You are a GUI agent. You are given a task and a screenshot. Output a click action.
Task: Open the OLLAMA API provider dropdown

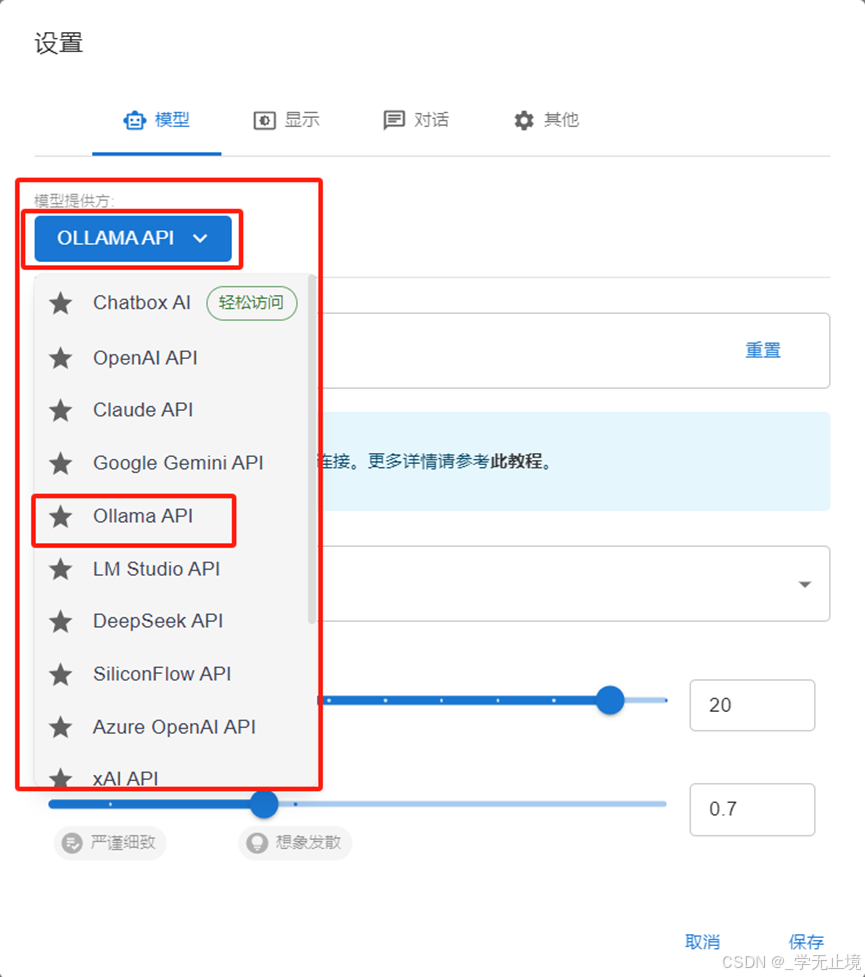coord(133,239)
